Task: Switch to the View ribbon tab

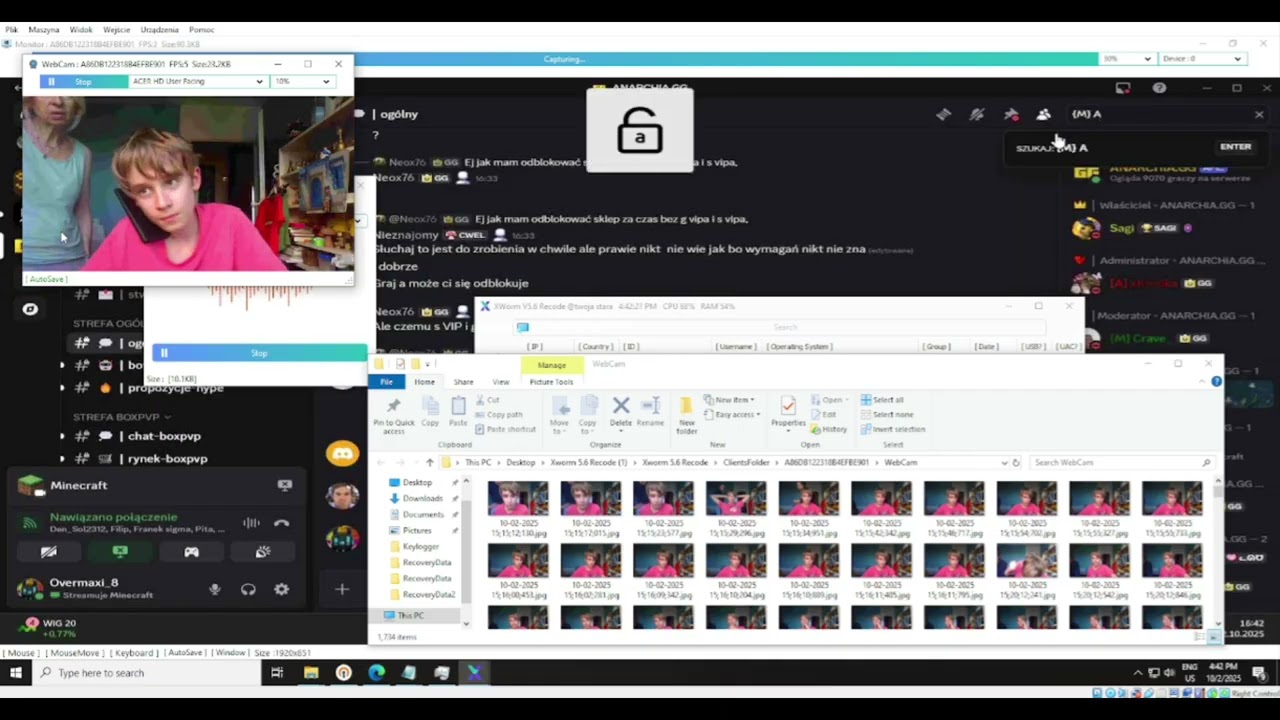Action: (500, 382)
